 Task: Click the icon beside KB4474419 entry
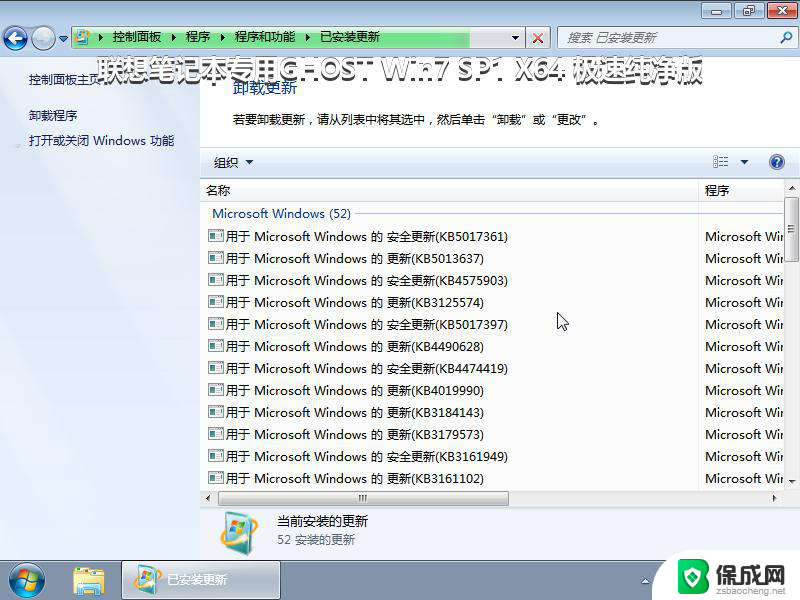pyautogui.click(x=216, y=367)
